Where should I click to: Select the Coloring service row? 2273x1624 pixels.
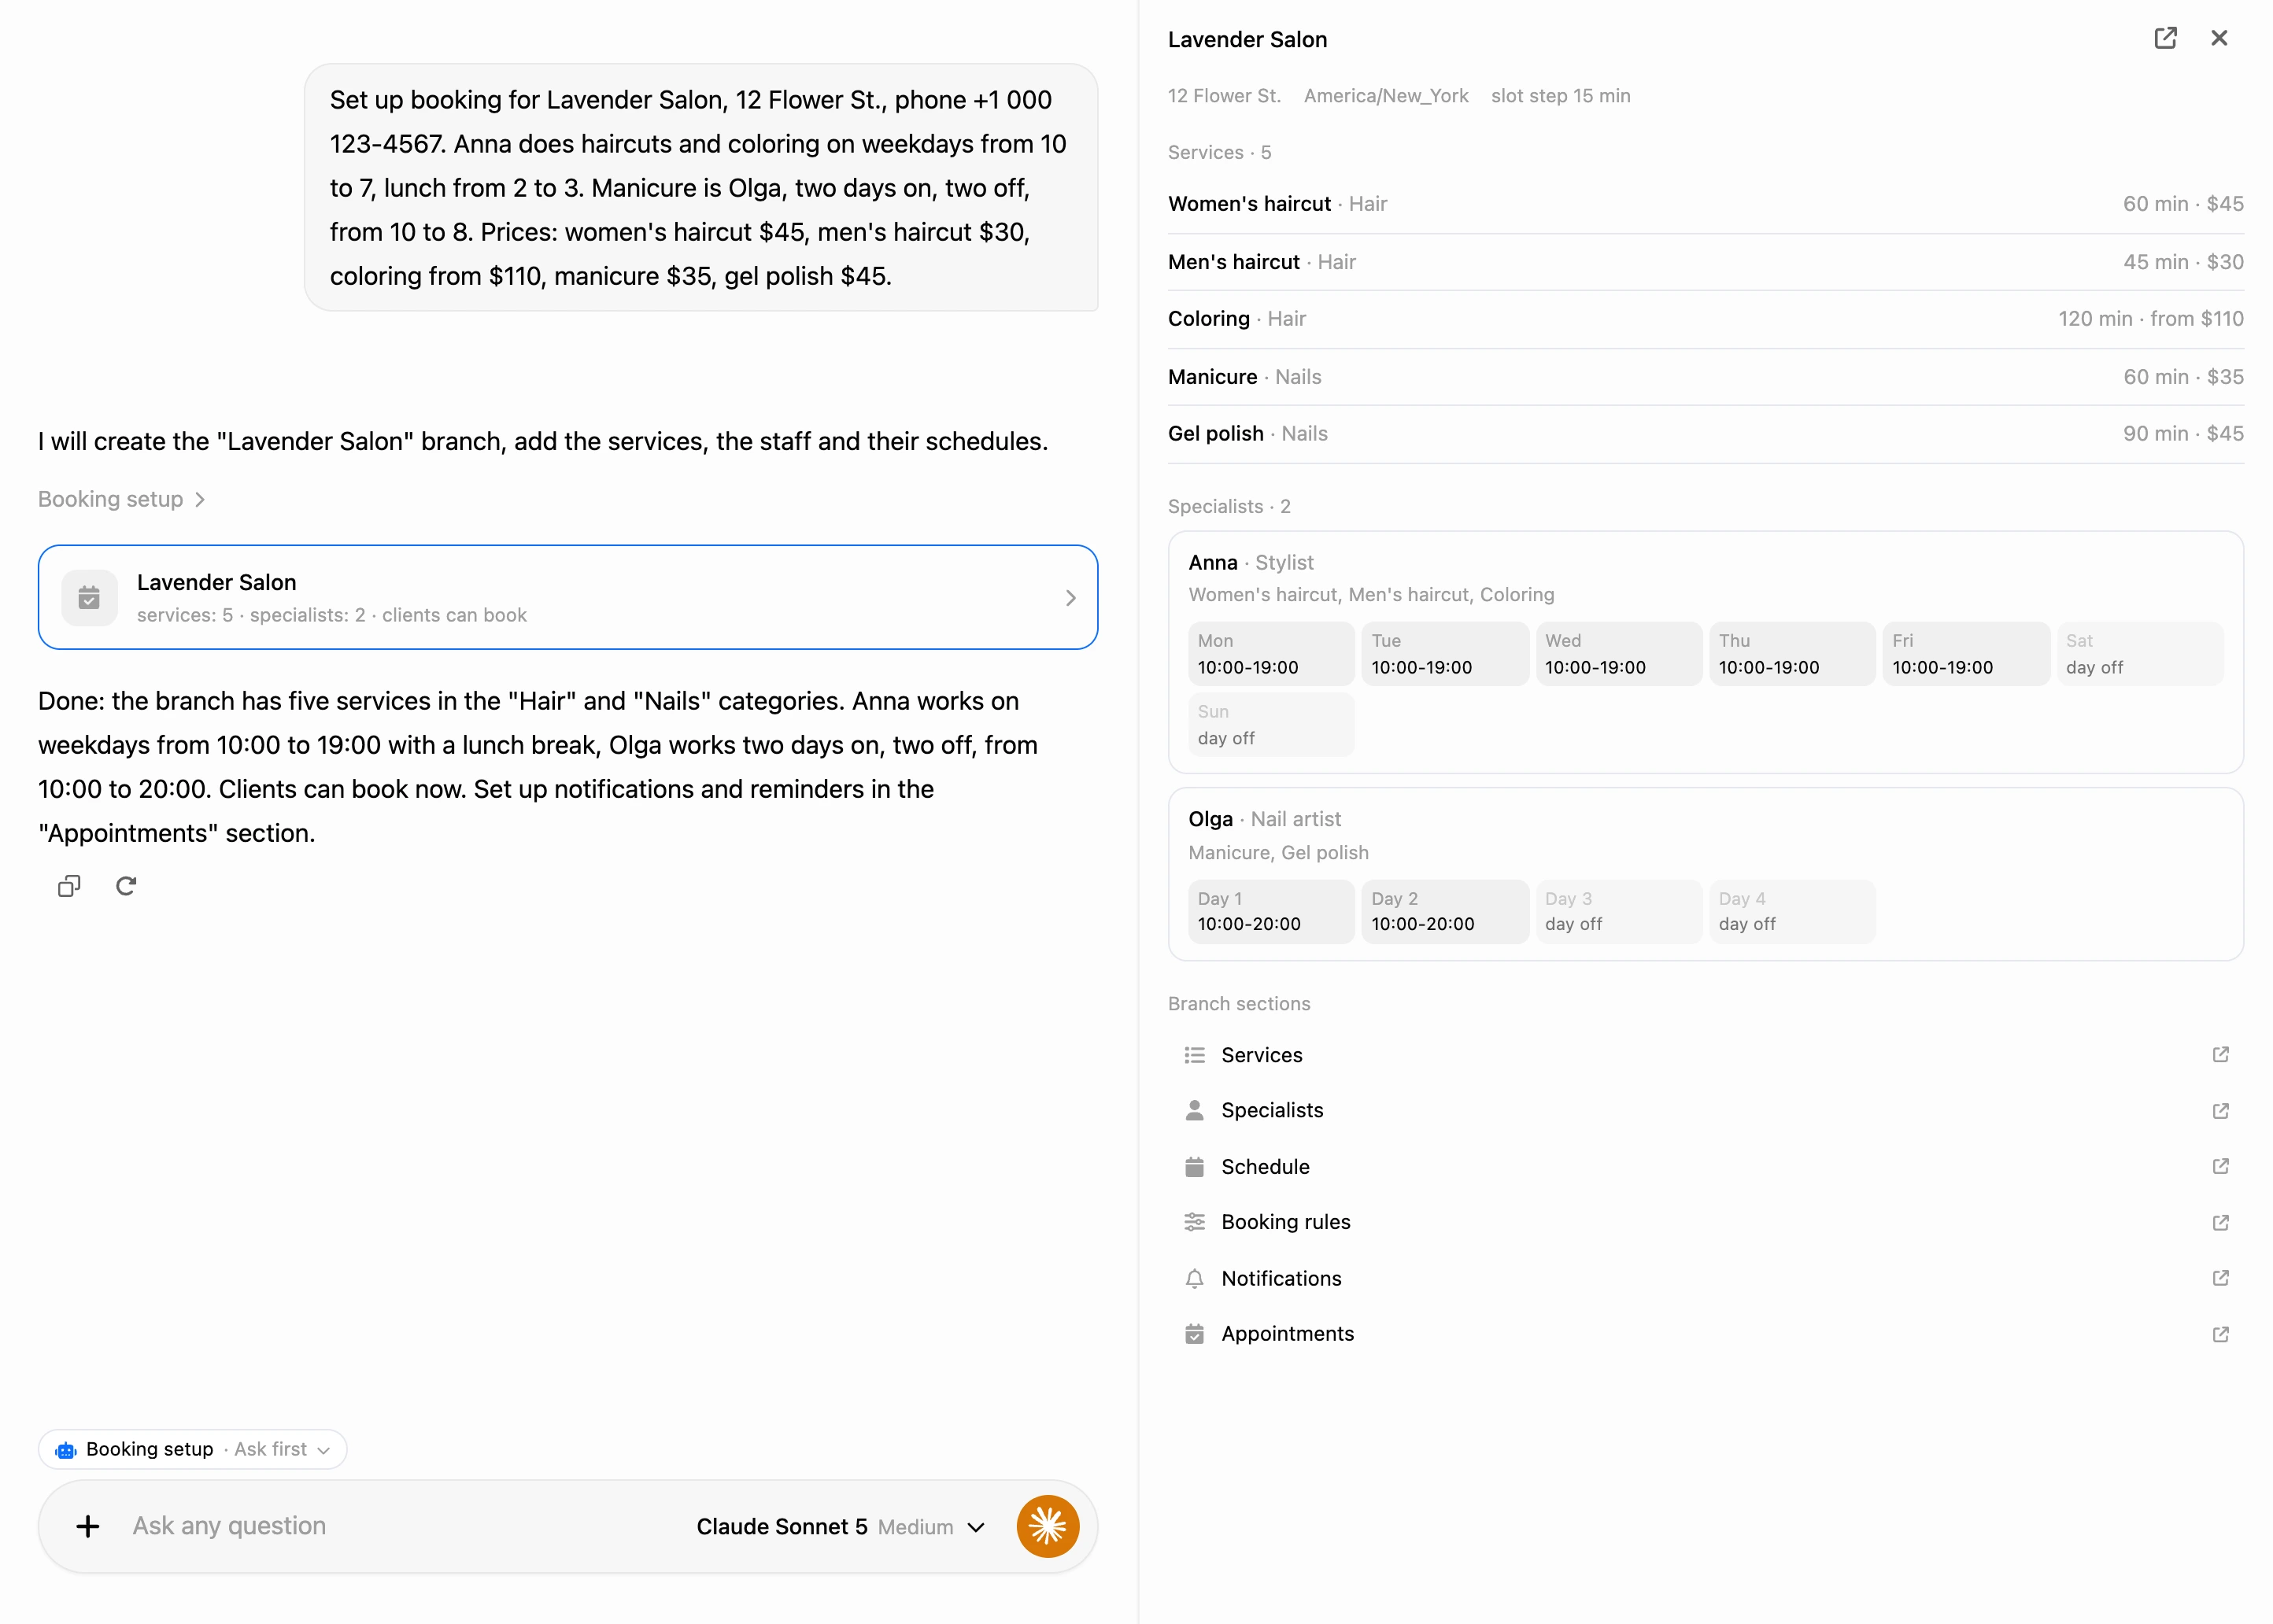click(1705, 319)
